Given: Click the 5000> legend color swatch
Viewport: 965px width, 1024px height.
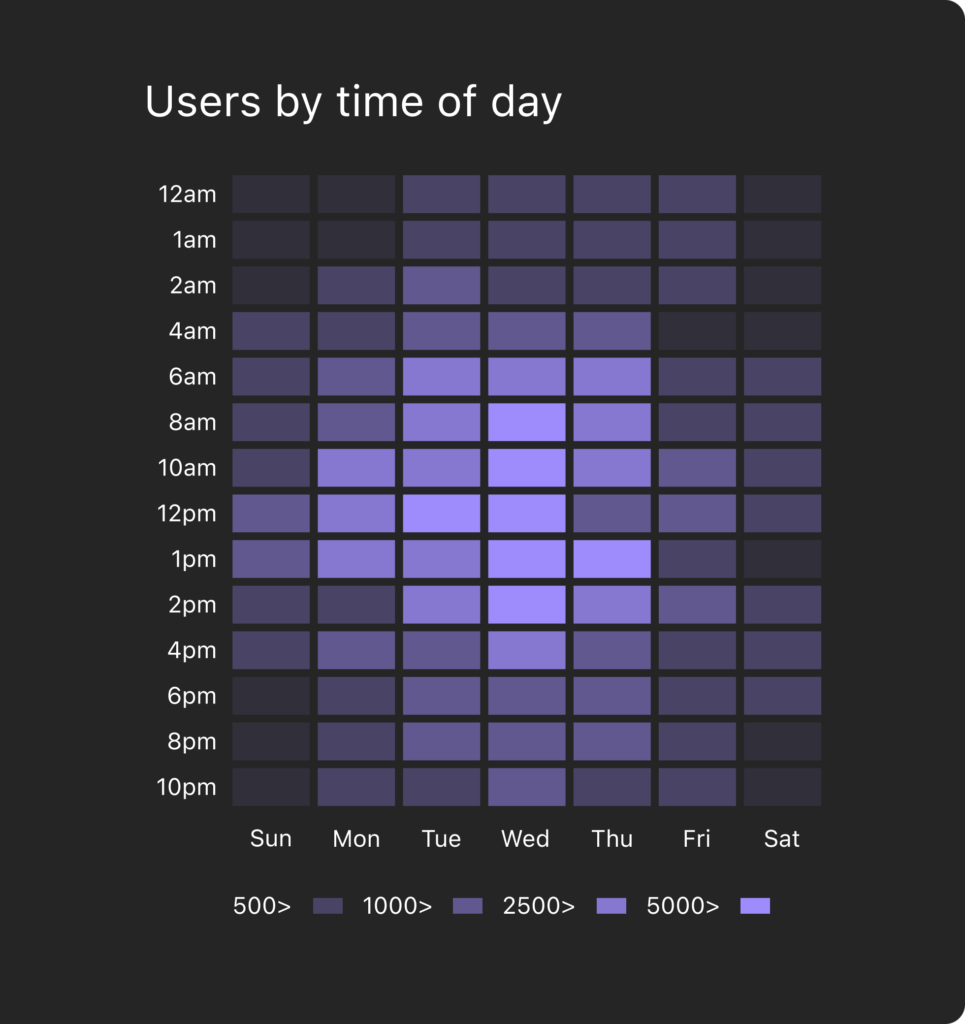Looking at the screenshot, I should 755,906.
